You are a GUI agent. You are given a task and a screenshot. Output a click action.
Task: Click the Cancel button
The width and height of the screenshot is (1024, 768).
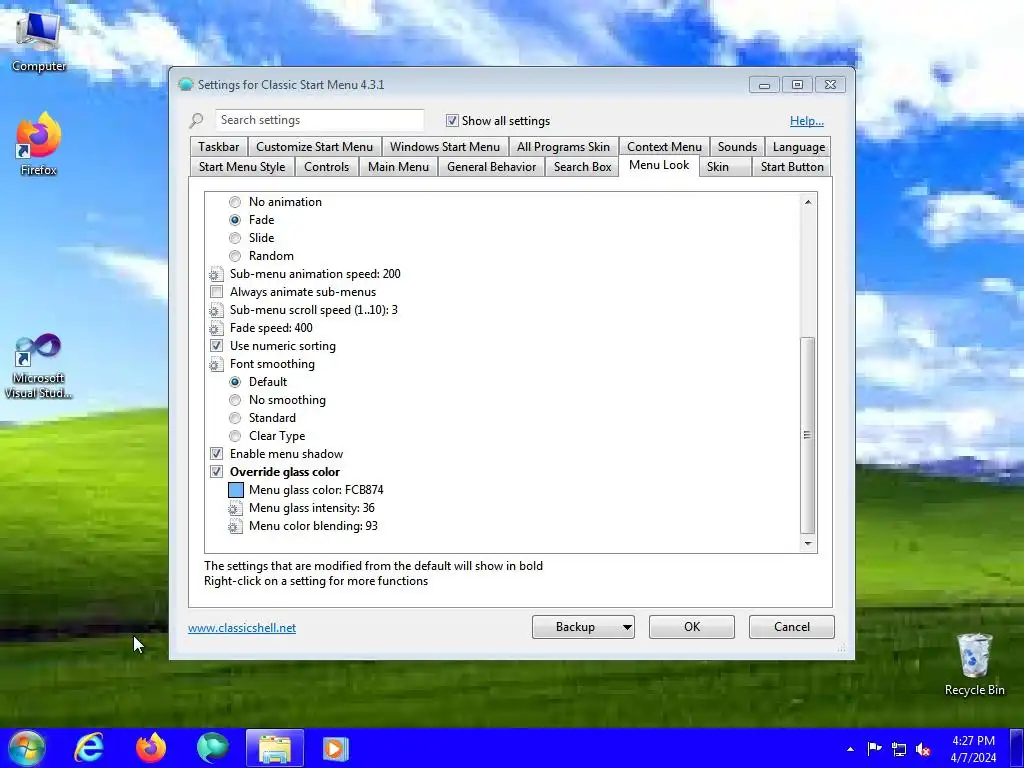pyautogui.click(x=792, y=627)
